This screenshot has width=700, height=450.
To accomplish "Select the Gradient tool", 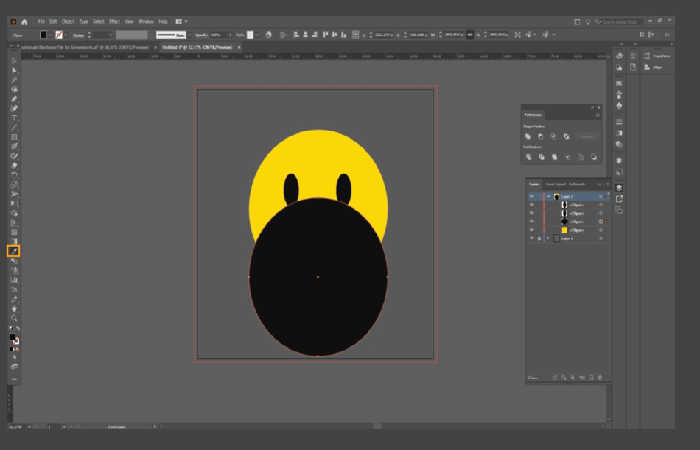I will [x=14, y=242].
